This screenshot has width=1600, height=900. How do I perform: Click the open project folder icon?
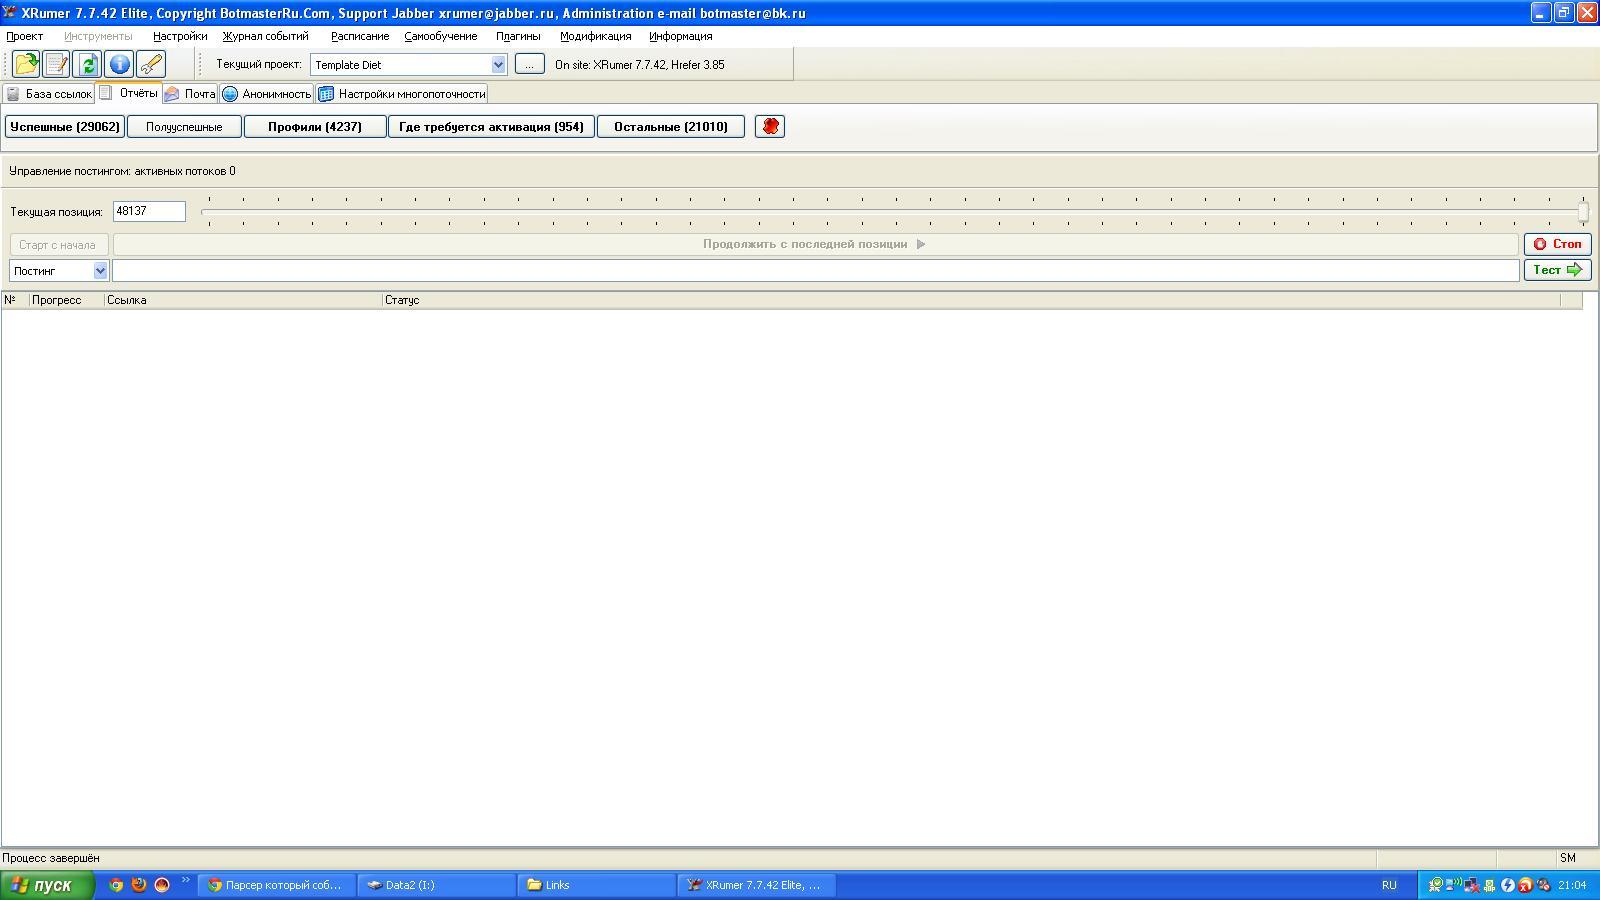point(26,64)
